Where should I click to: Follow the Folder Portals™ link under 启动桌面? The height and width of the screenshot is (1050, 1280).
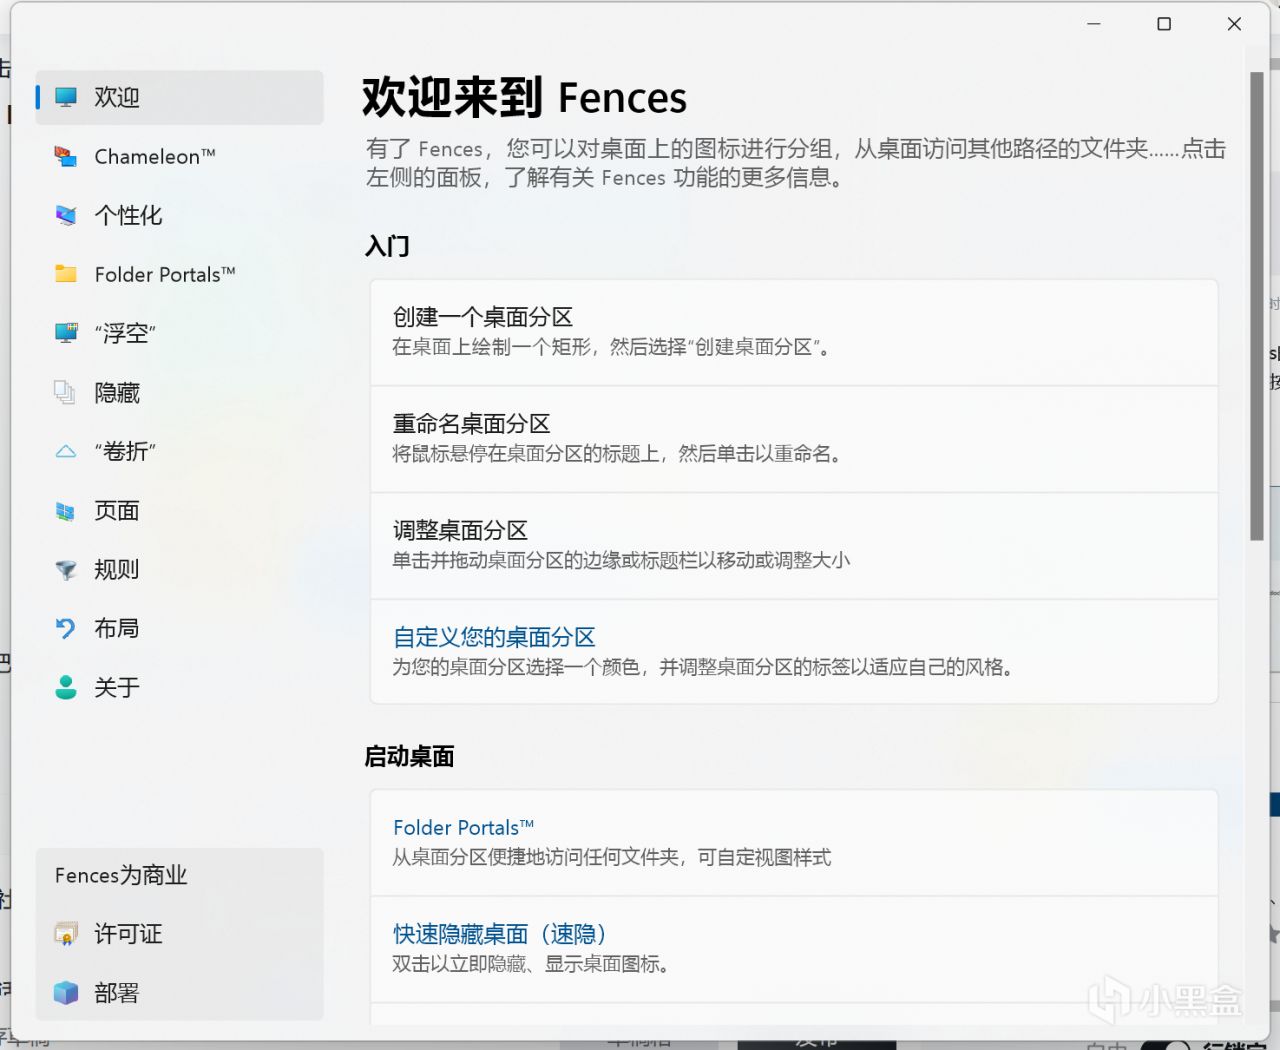(463, 827)
